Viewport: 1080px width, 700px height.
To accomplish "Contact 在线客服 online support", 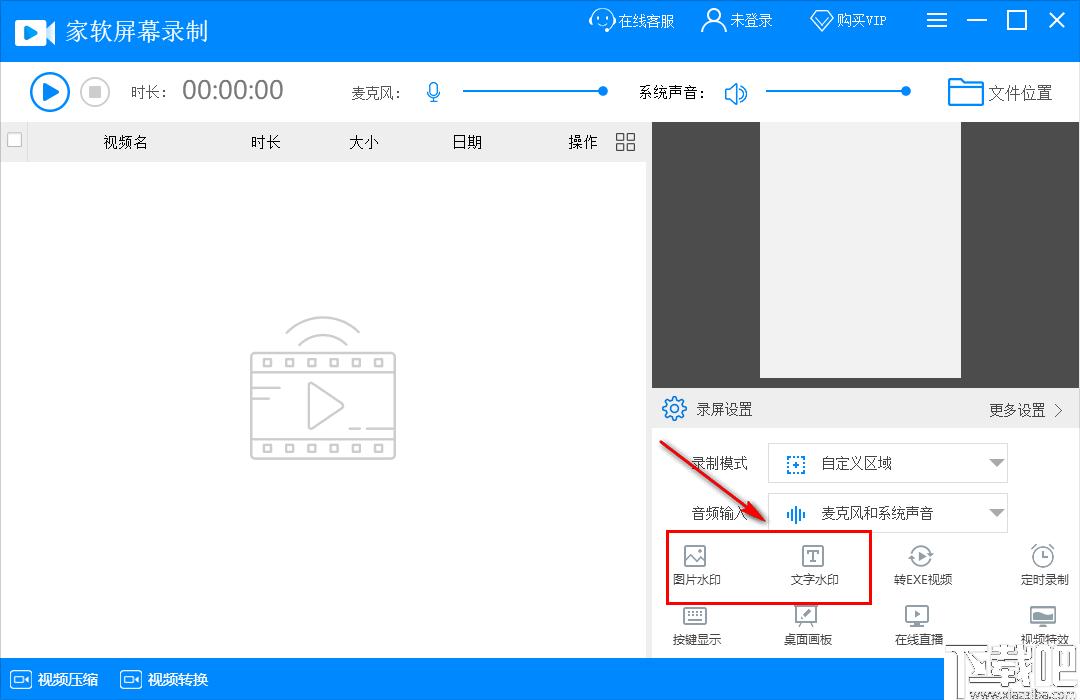I will coord(632,21).
